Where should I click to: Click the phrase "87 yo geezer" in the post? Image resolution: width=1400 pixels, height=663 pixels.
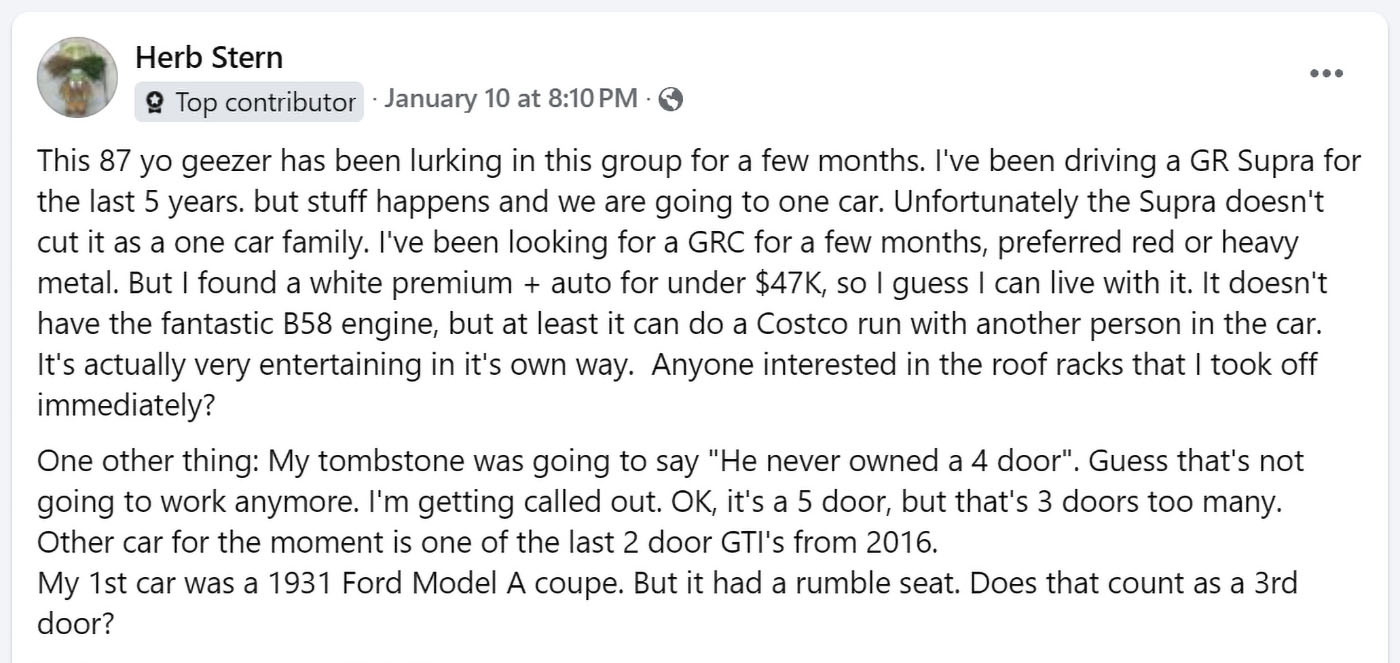(x=210, y=160)
